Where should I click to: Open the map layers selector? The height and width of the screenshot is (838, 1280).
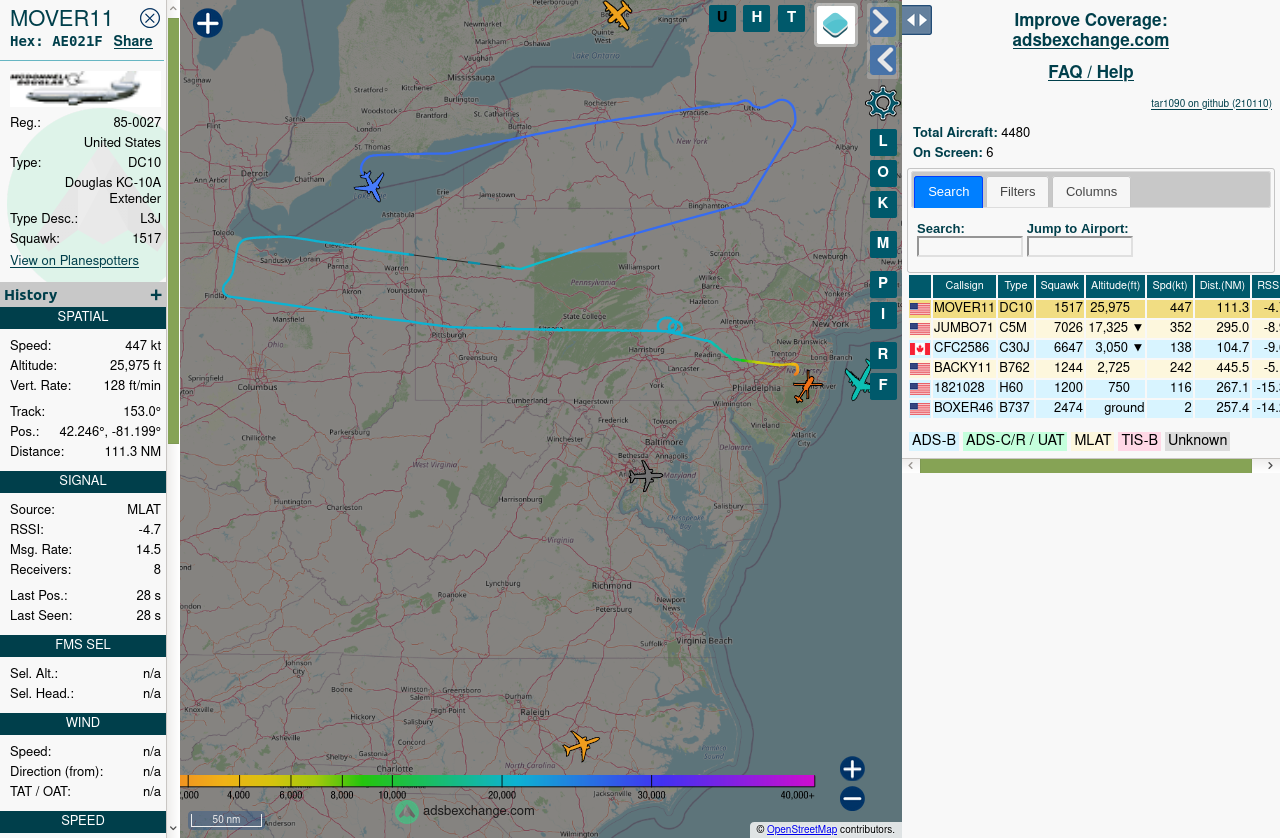(836, 25)
